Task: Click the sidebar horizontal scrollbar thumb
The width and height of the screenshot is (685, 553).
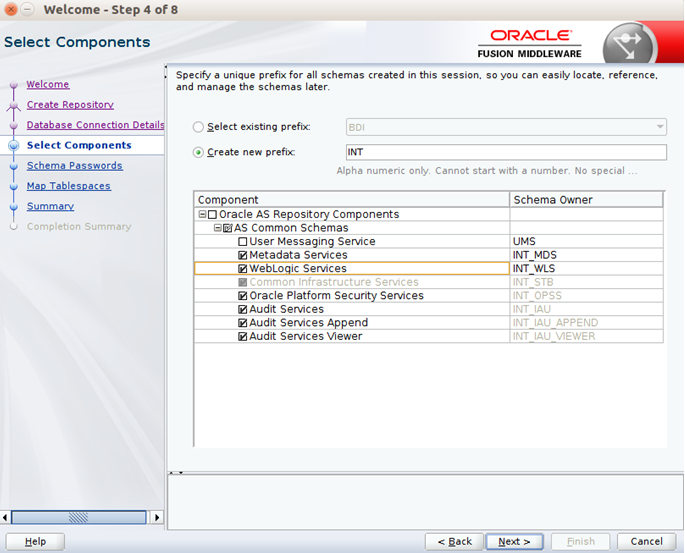Action: pos(79,518)
